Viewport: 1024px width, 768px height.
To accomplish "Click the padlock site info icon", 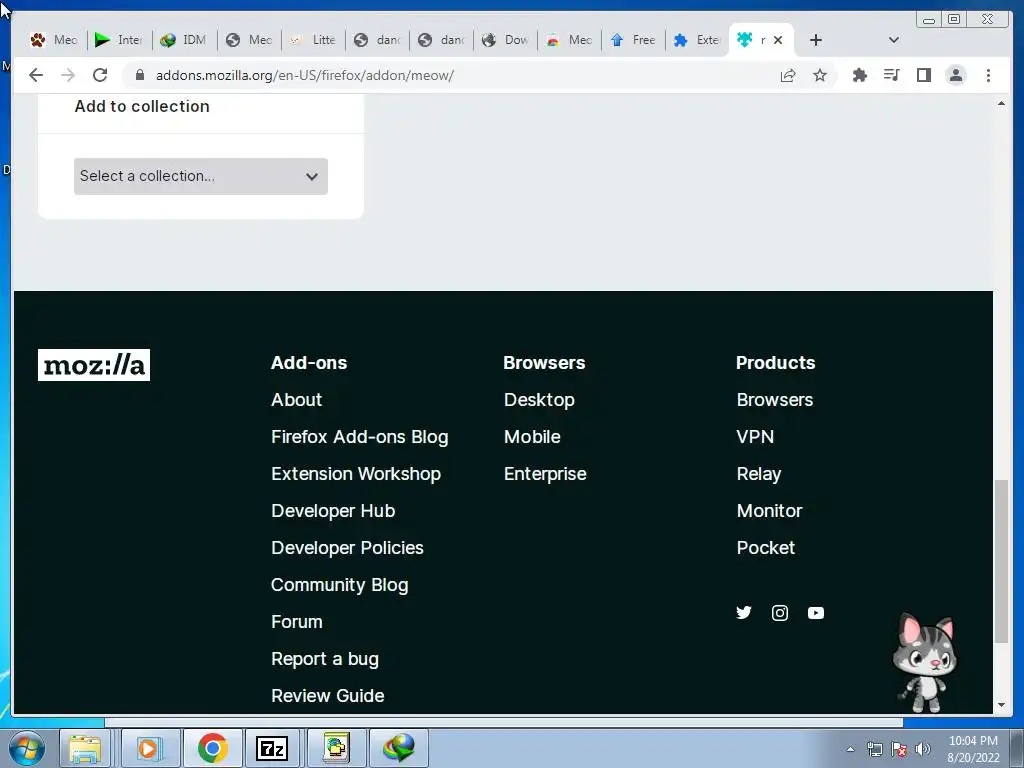I will 139,75.
